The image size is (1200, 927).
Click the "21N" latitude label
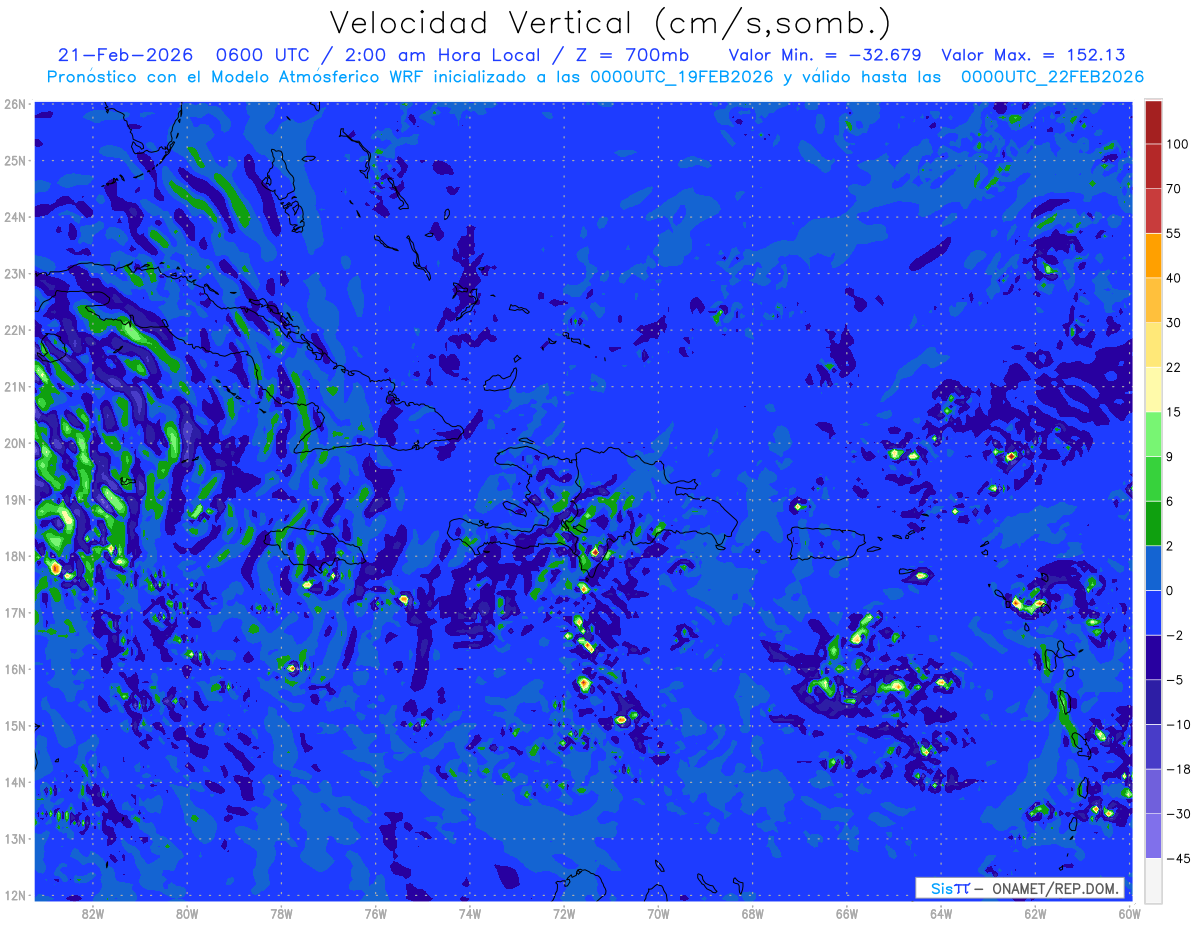tap(15, 386)
